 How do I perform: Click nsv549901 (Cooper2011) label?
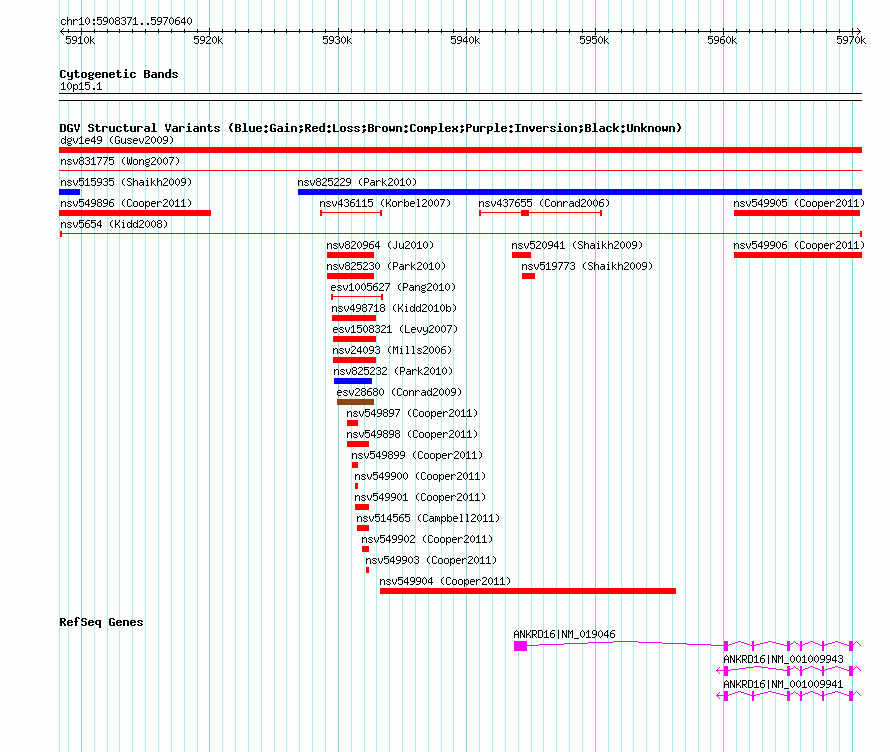tap(420, 497)
